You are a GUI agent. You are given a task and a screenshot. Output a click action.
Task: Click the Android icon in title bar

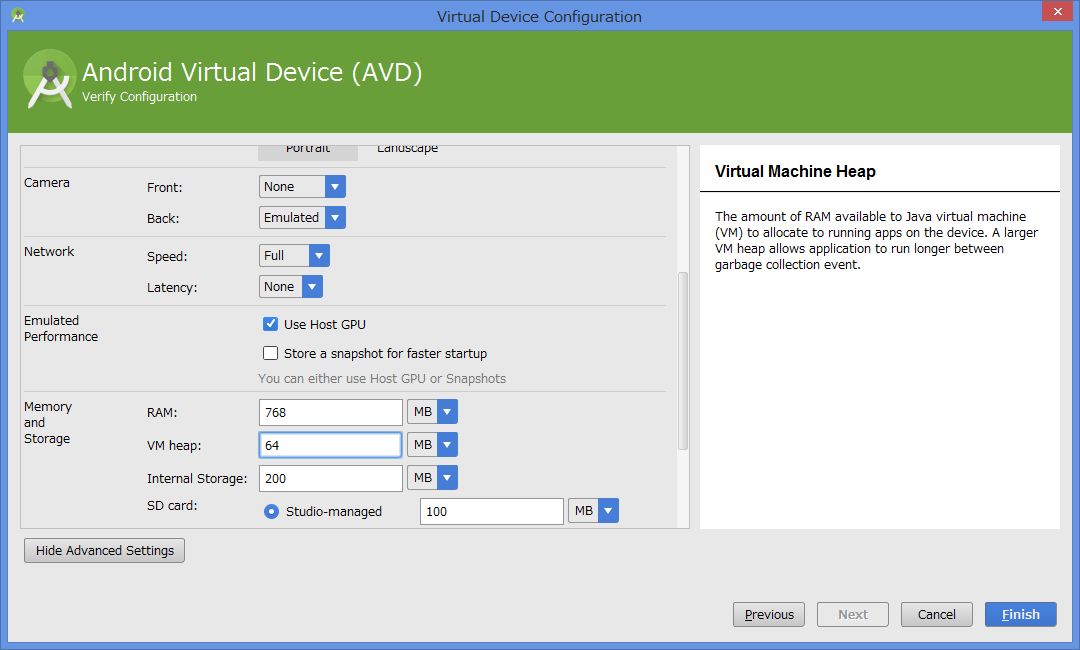[x=18, y=15]
